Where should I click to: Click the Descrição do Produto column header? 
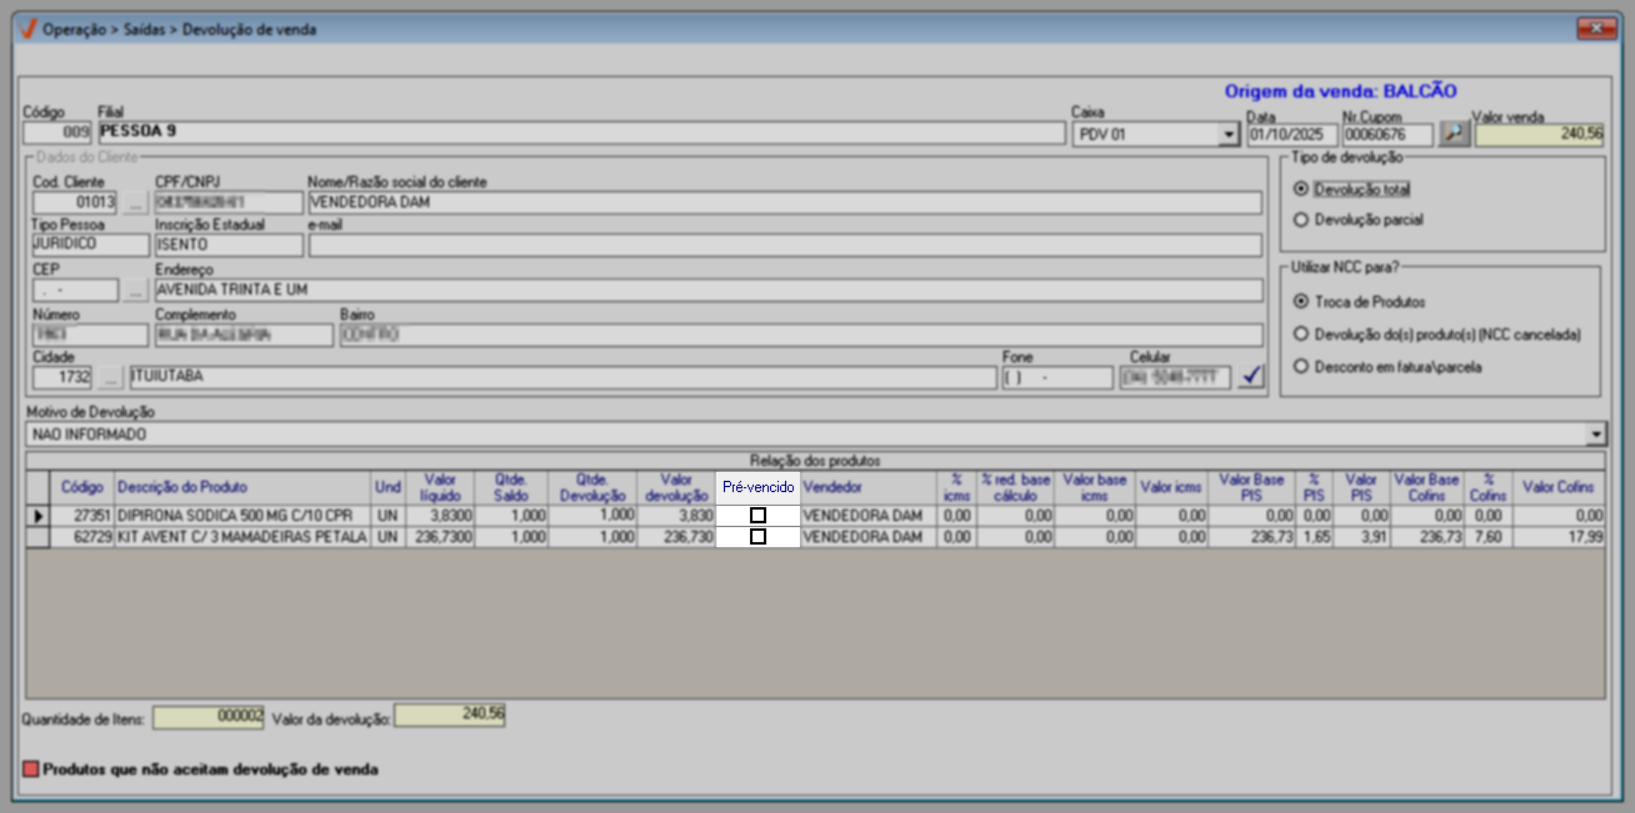(182, 487)
